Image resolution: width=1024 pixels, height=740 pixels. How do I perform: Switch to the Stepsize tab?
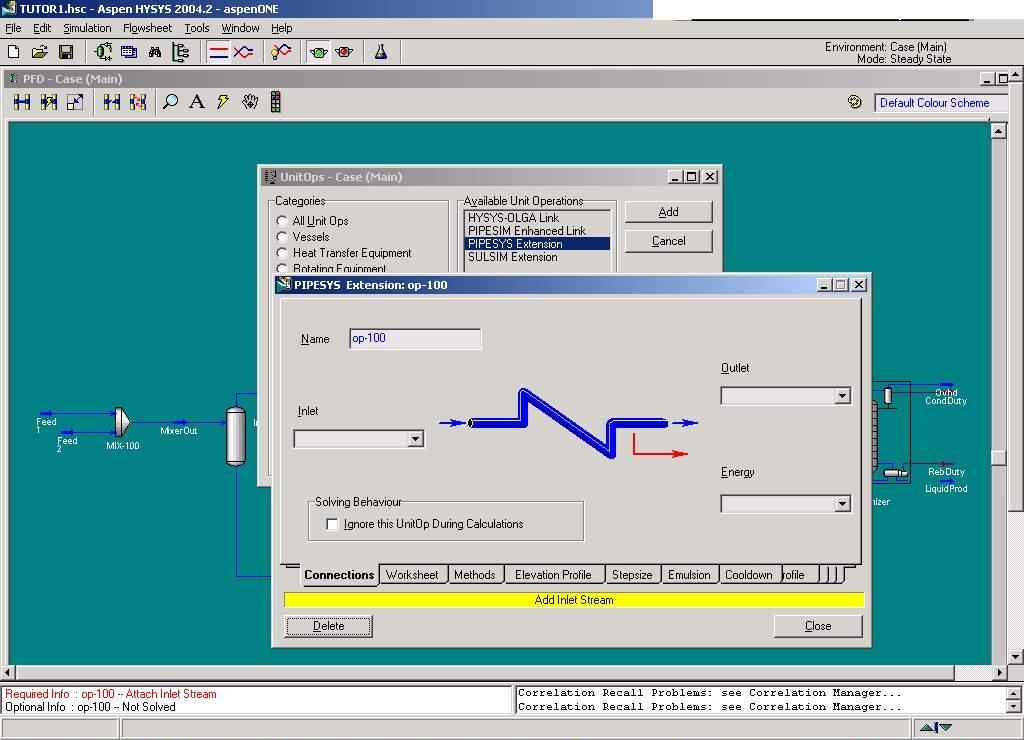click(632, 575)
